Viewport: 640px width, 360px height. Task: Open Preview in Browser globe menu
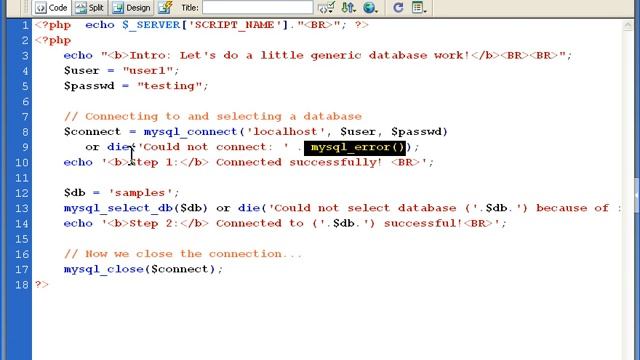pyautogui.click(x=370, y=7)
